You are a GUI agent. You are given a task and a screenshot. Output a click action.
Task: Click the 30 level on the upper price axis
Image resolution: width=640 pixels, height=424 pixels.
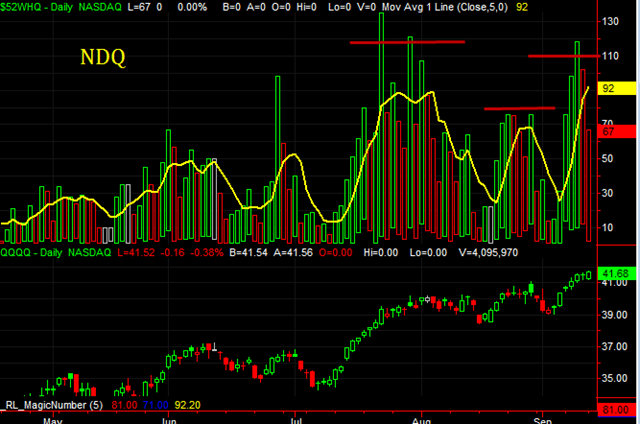click(x=607, y=193)
